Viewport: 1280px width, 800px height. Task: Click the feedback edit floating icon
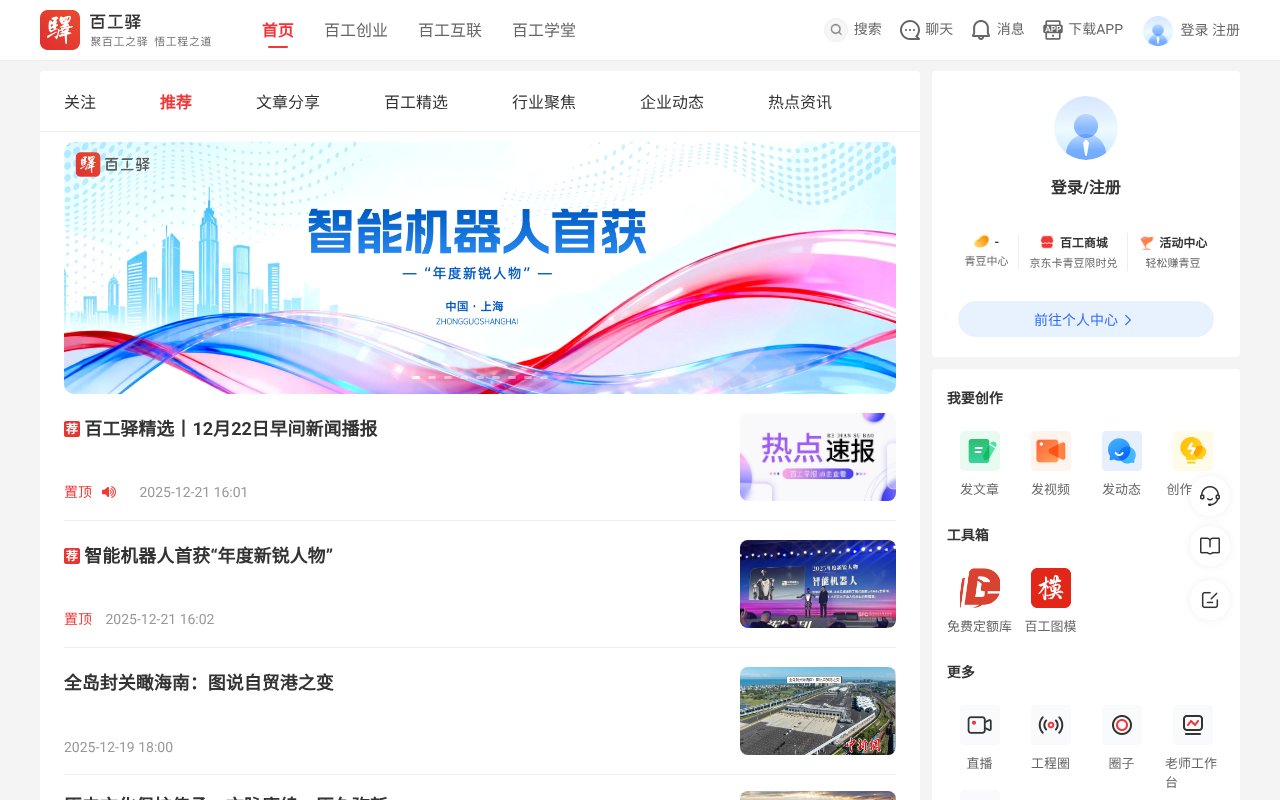1210,601
